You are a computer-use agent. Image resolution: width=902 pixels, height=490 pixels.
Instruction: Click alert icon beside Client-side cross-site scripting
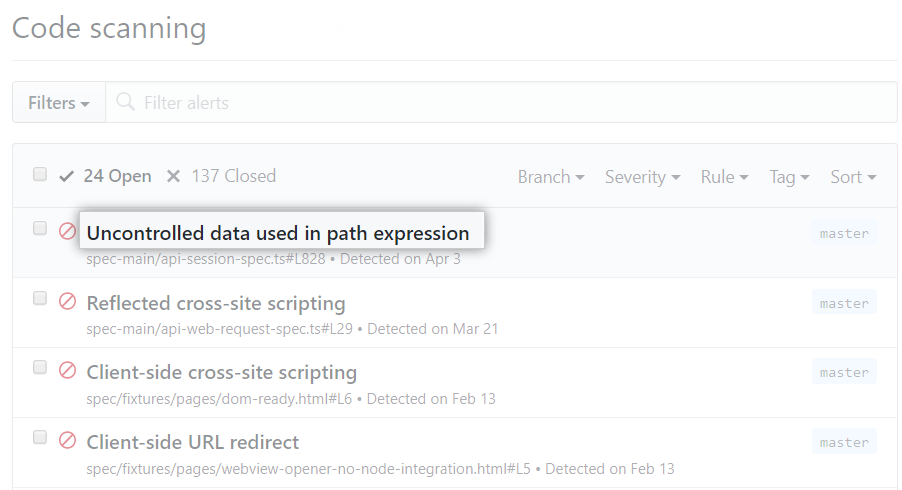67,370
